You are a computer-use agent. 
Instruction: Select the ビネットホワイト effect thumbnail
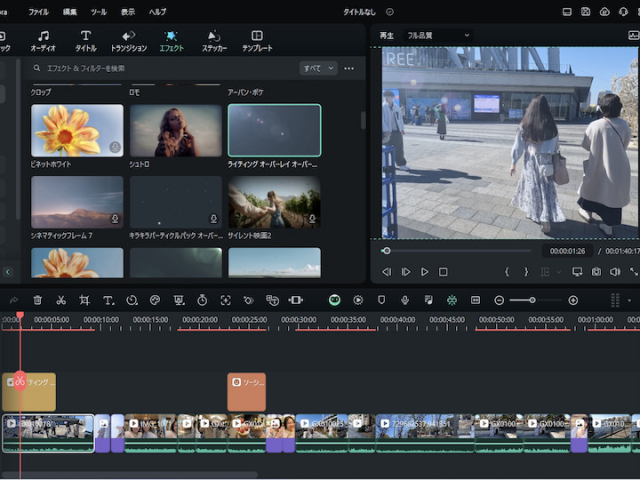click(x=77, y=131)
